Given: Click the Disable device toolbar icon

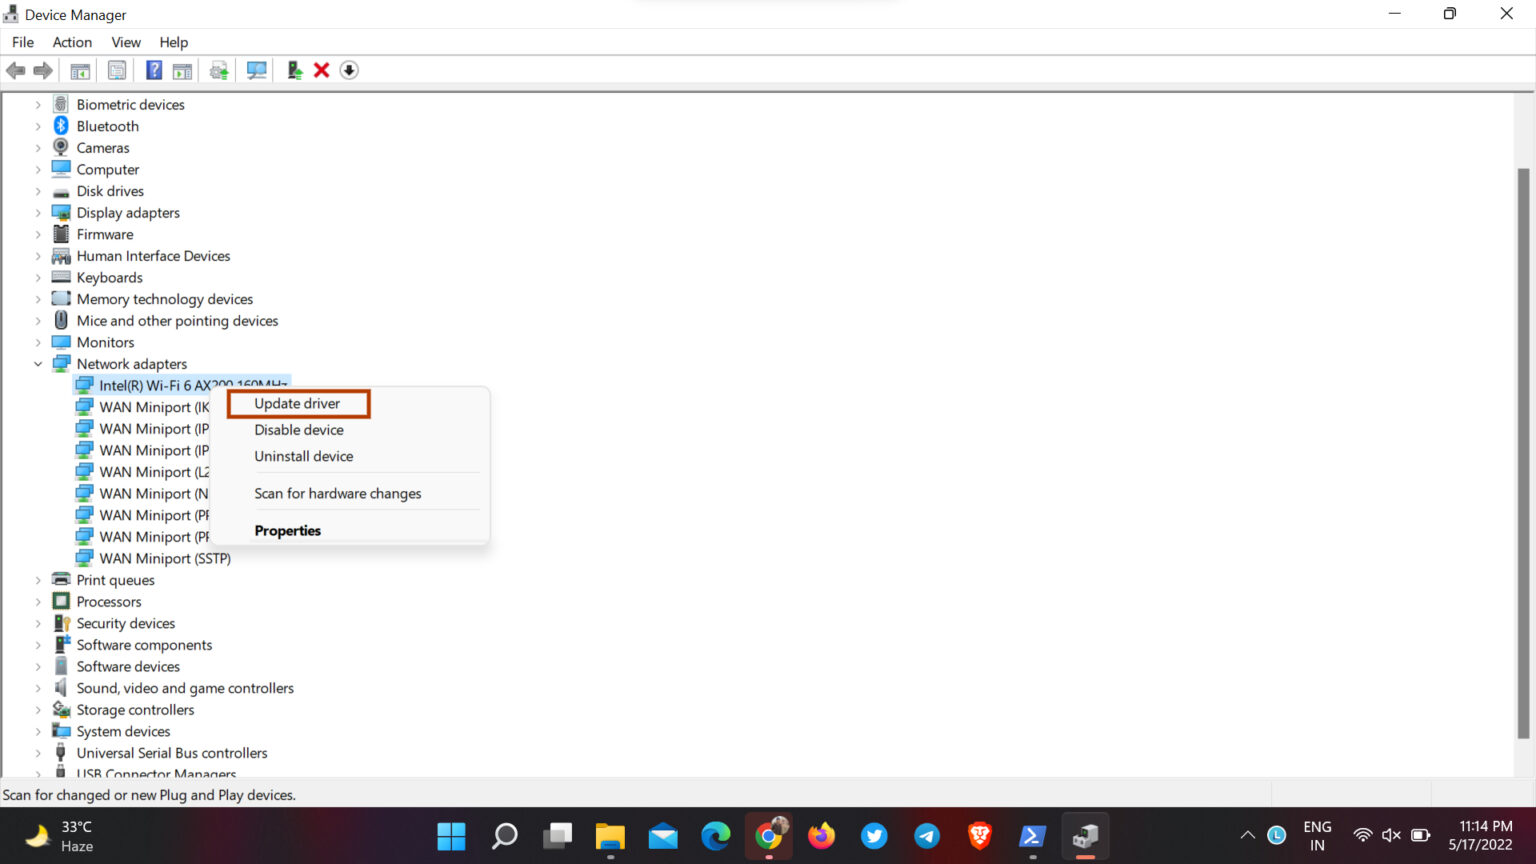Looking at the screenshot, I should [x=348, y=70].
